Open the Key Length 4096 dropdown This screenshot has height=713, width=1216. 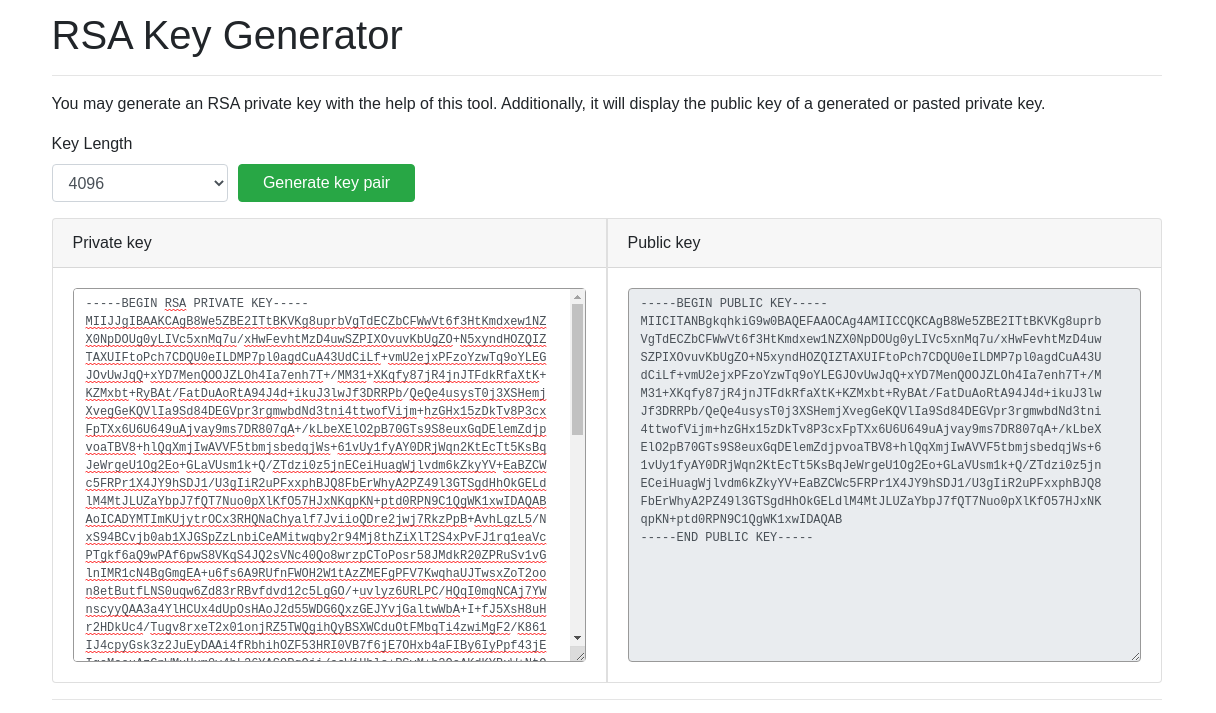(139, 183)
